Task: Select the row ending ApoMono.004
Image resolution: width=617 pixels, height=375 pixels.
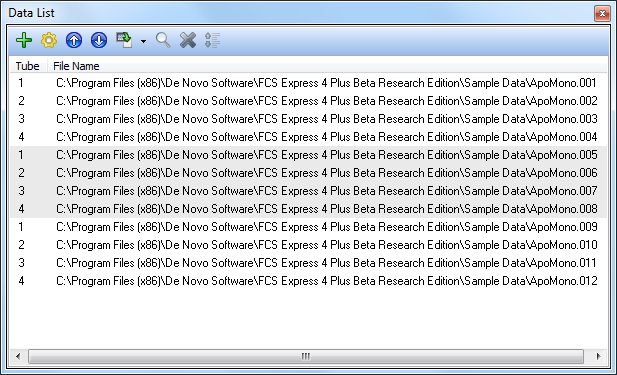Action: 308,137
